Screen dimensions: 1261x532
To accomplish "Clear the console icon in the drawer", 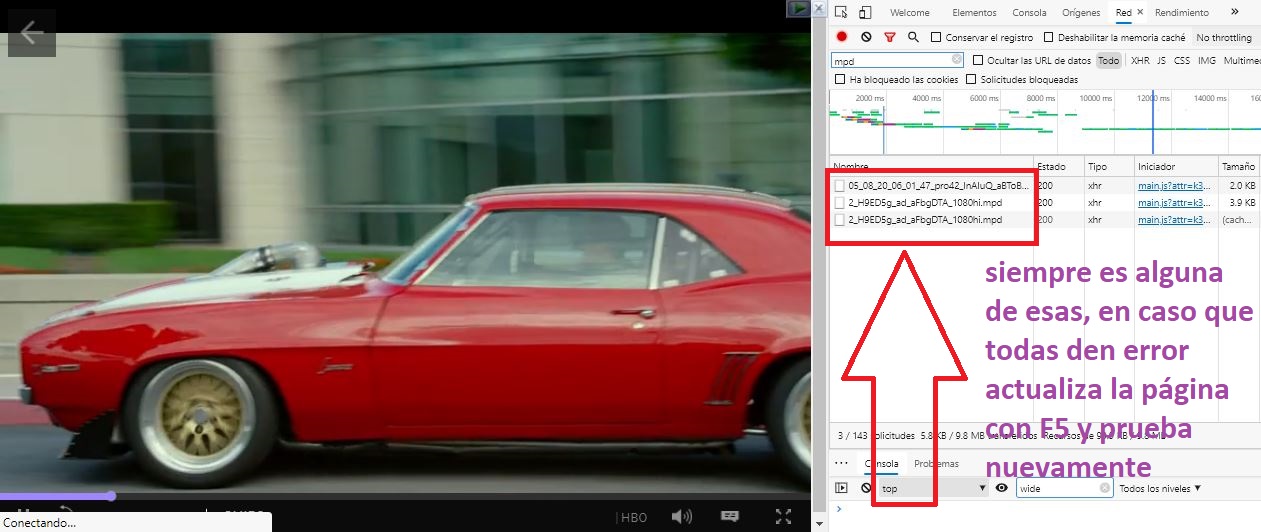I will [867, 488].
